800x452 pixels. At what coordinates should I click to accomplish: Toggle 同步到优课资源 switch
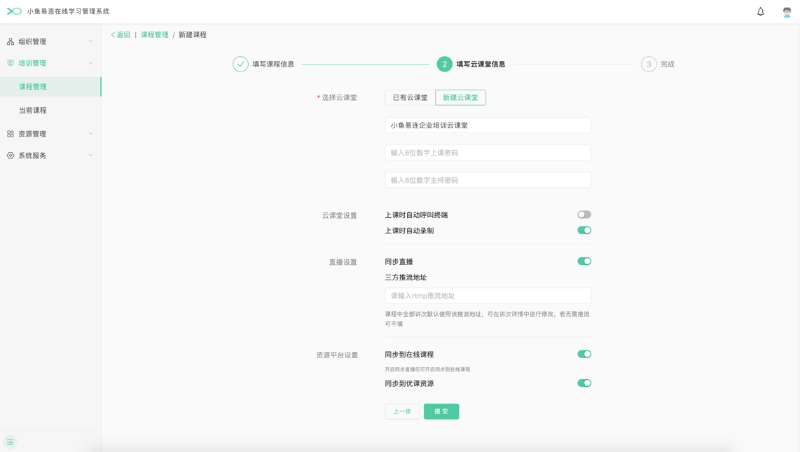pos(584,384)
